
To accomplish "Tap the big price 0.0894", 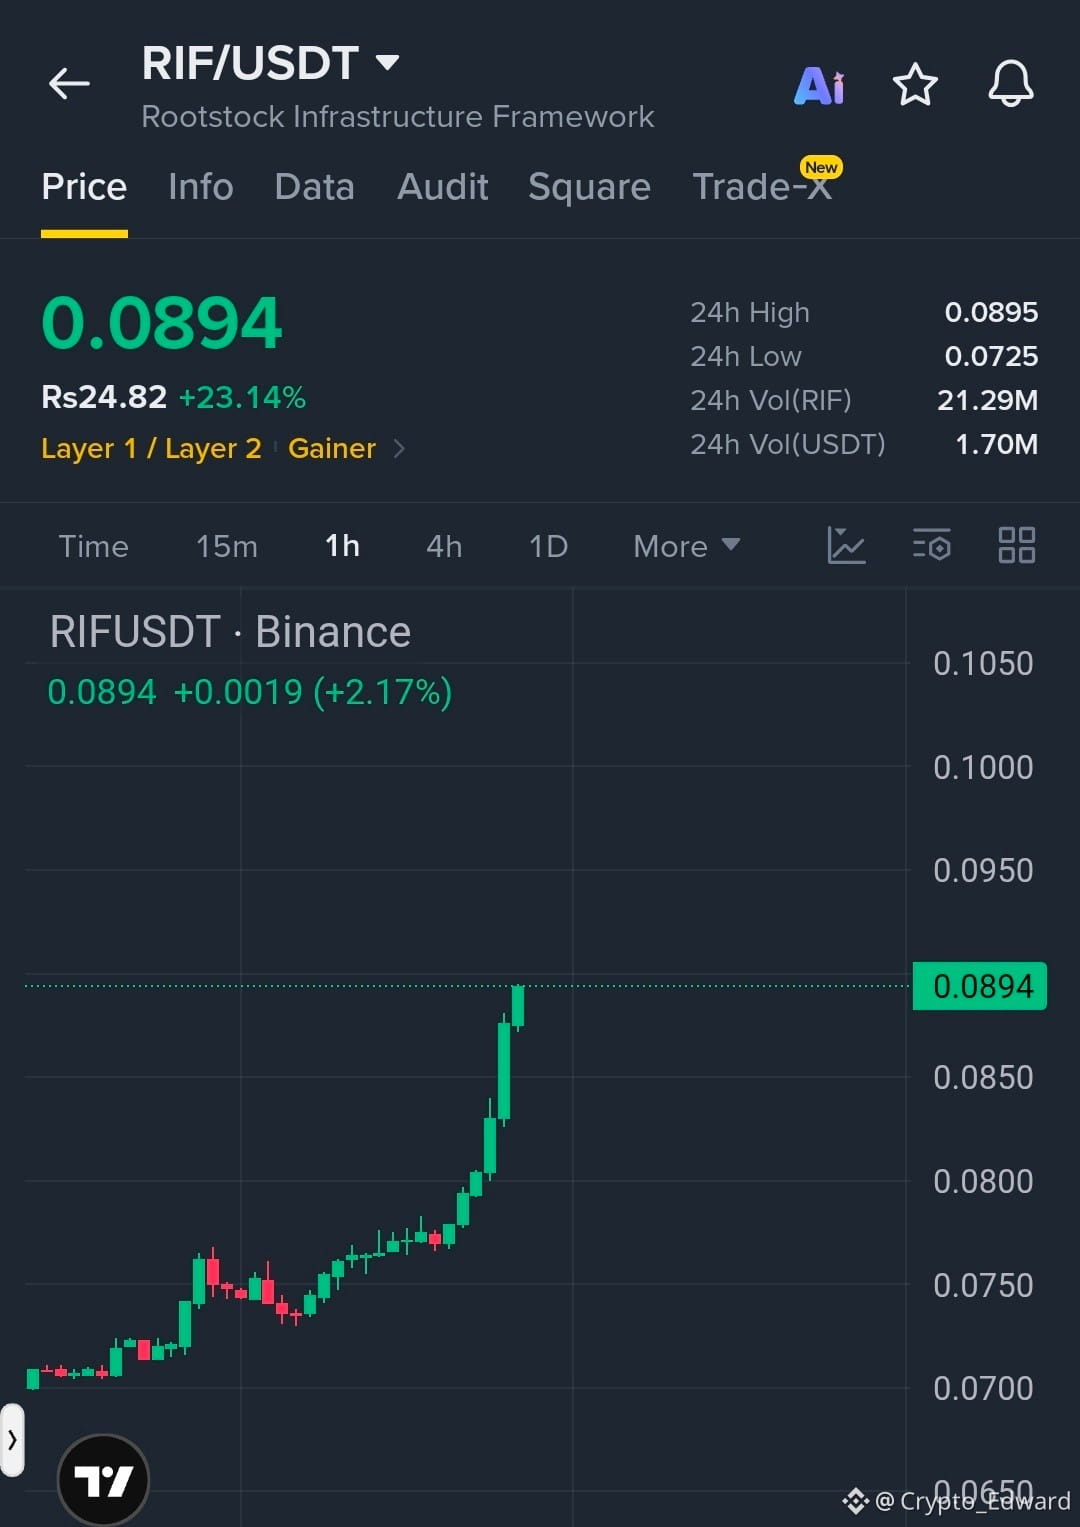I will (x=162, y=323).
